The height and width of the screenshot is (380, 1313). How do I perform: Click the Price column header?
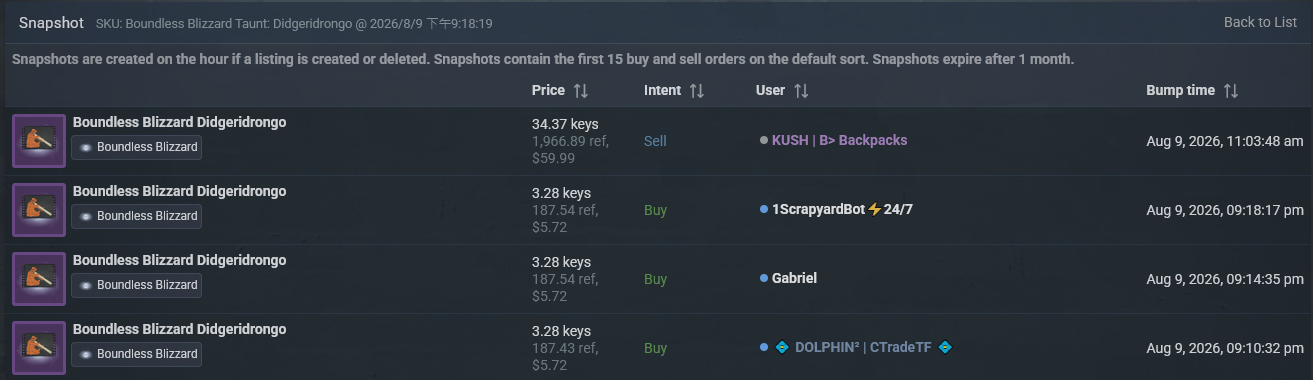548,90
